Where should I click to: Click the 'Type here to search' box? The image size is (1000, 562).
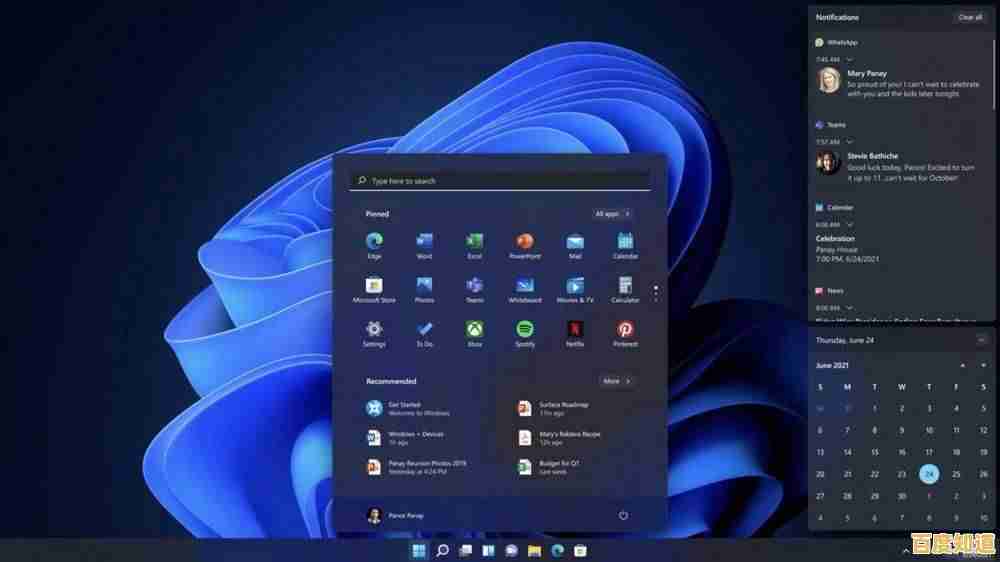click(x=500, y=181)
